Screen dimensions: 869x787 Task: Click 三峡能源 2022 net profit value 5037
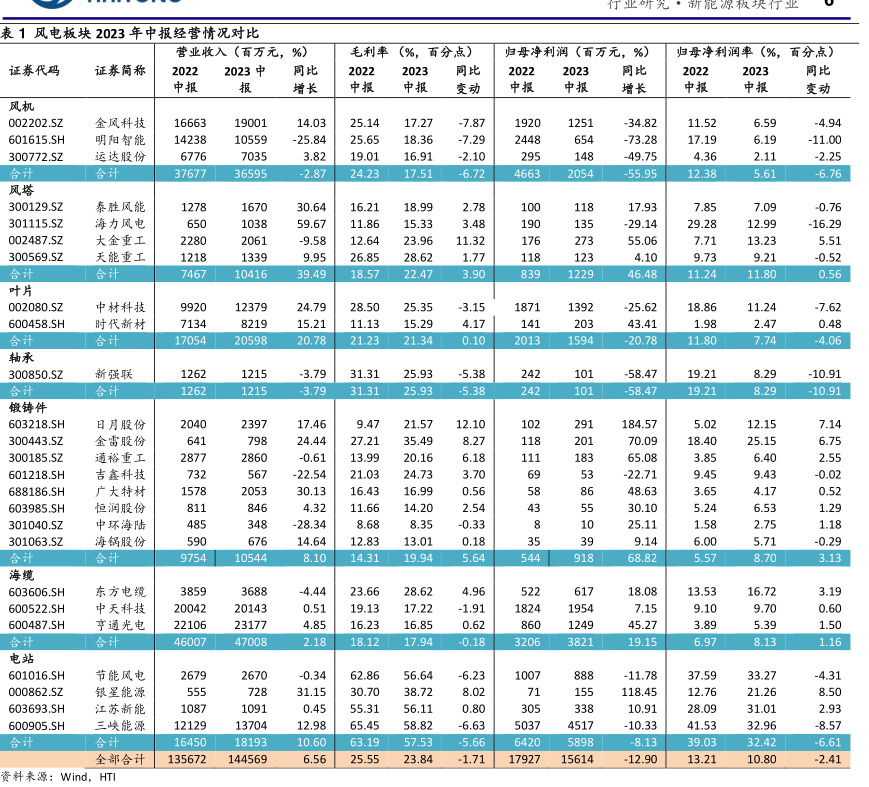click(527, 725)
